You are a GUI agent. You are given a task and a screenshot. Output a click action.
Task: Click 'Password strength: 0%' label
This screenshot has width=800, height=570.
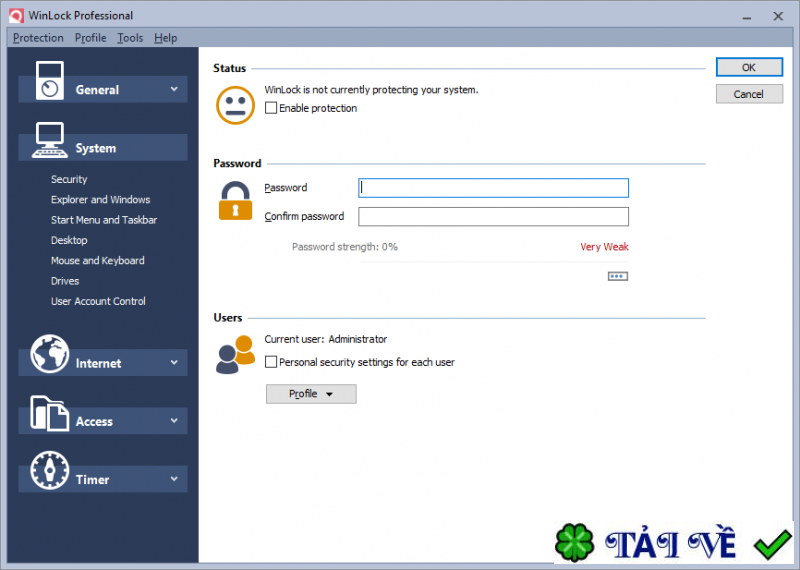(x=345, y=247)
